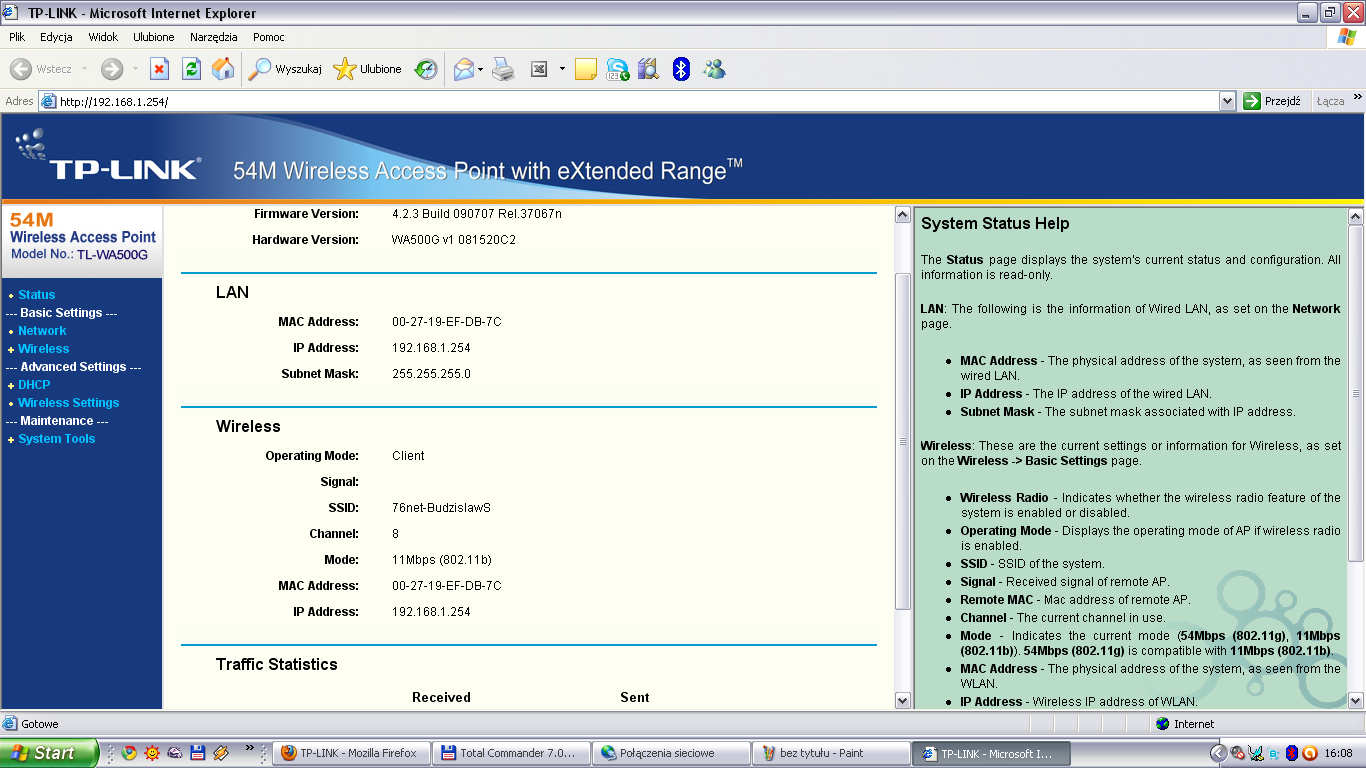Click the books research icon
Image resolution: width=1366 pixels, height=768 pixels.
click(649, 69)
